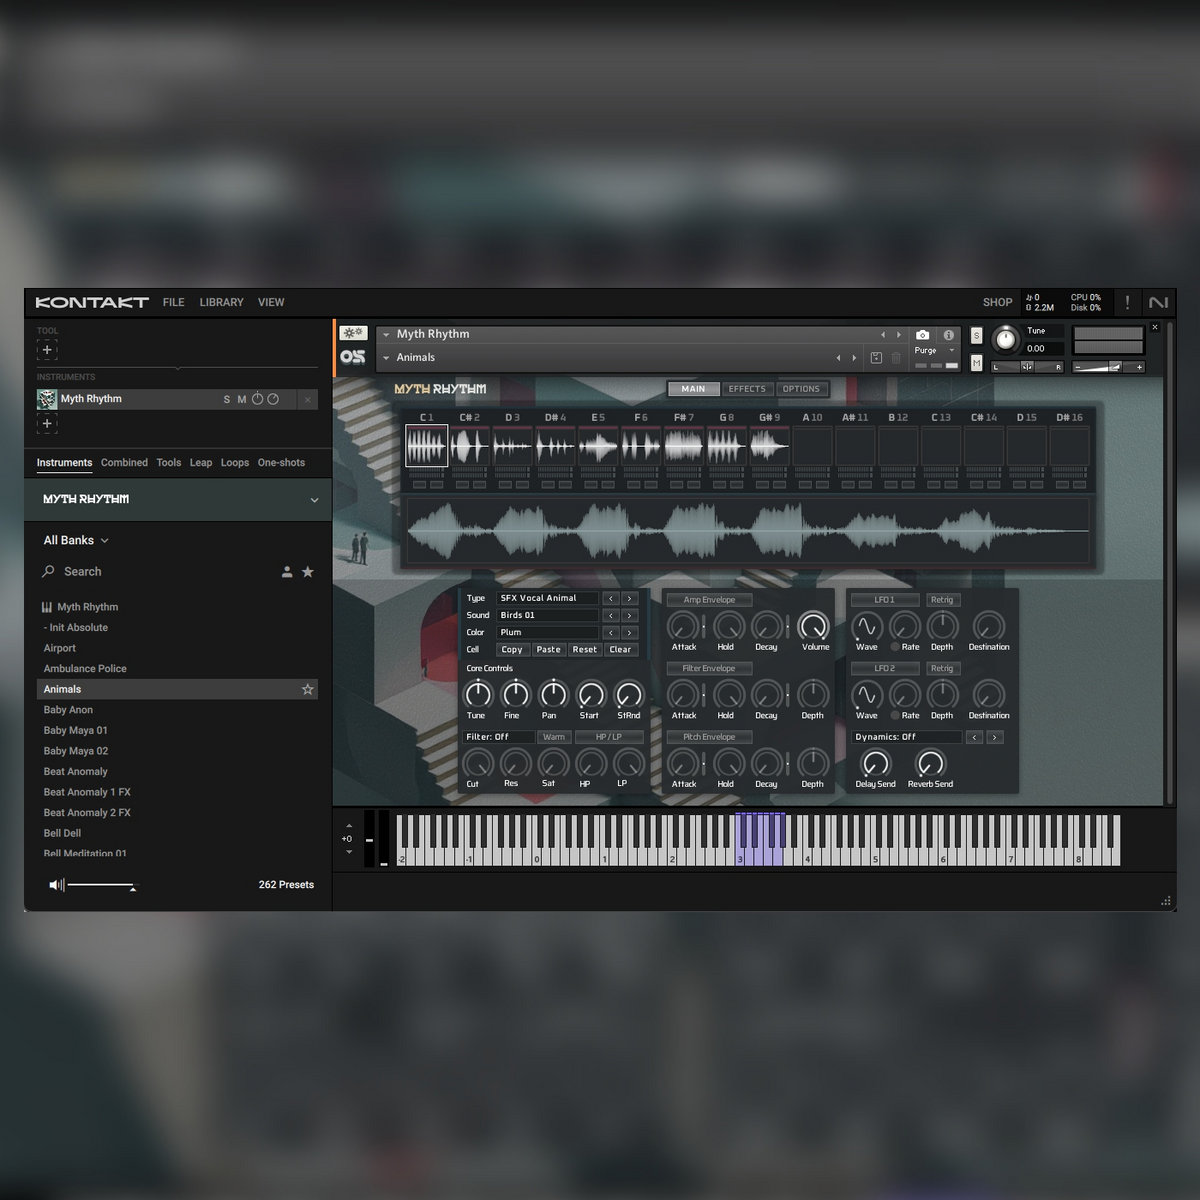Toggle LFO 1 Retrig button

942,600
